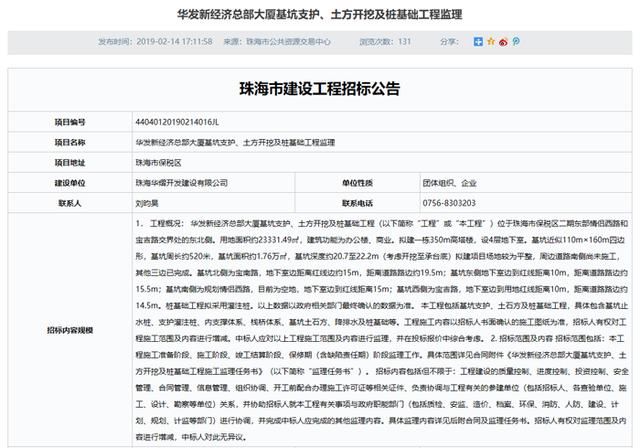640x448 pixels.
Task: Click the 联系电话 label
Action: (x=357, y=203)
